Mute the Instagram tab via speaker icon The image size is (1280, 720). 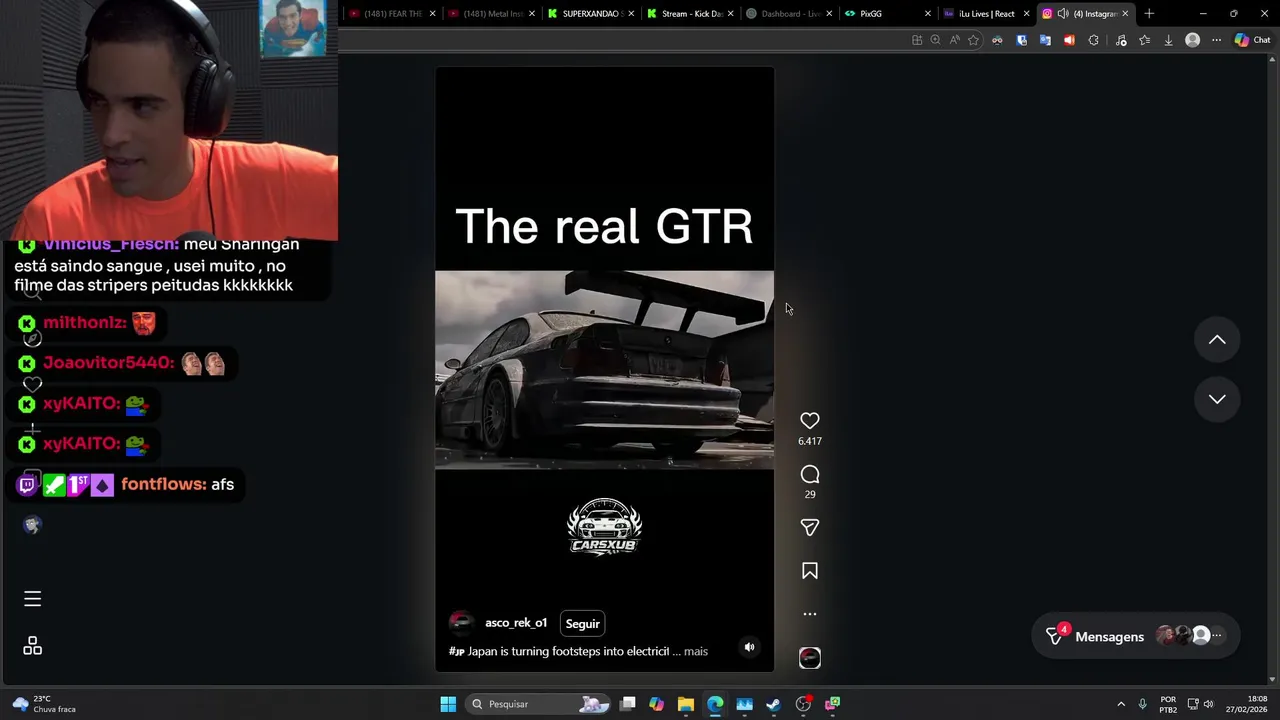(x=1063, y=14)
